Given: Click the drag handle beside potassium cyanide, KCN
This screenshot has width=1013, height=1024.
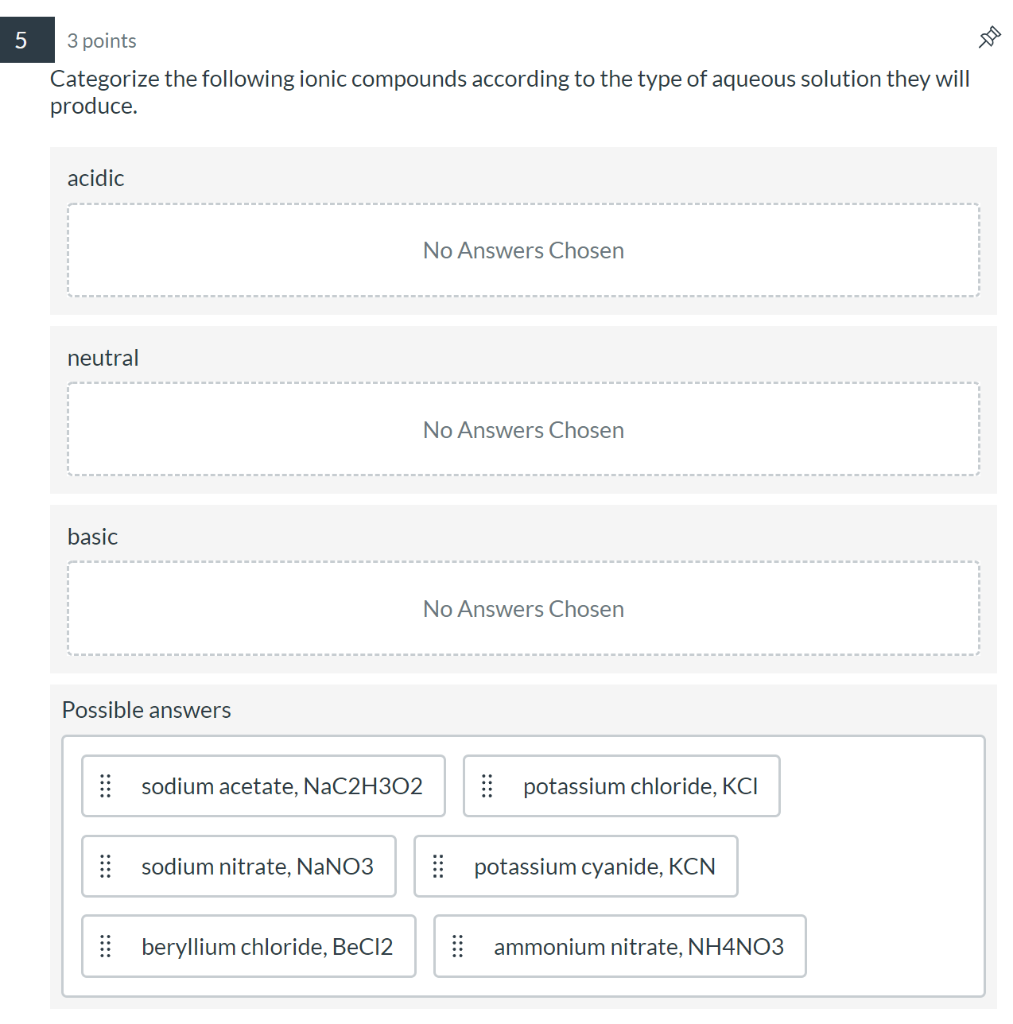Looking at the screenshot, I should (x=437, y=866).
